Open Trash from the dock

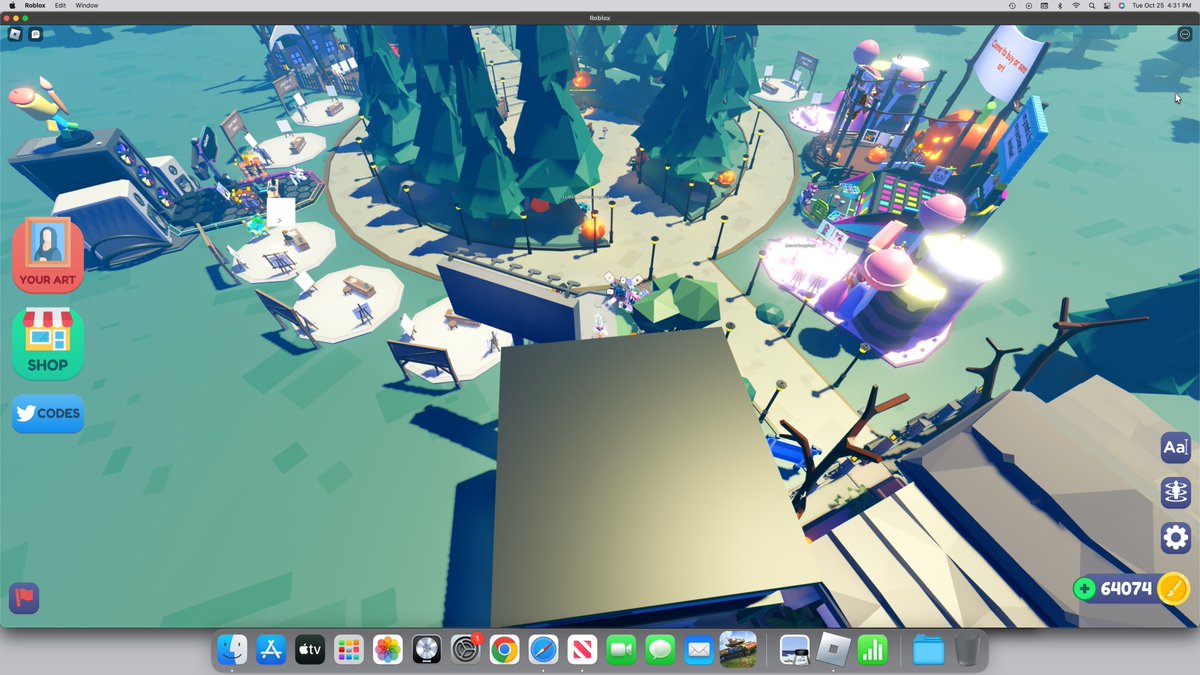[x=967, y=650]
